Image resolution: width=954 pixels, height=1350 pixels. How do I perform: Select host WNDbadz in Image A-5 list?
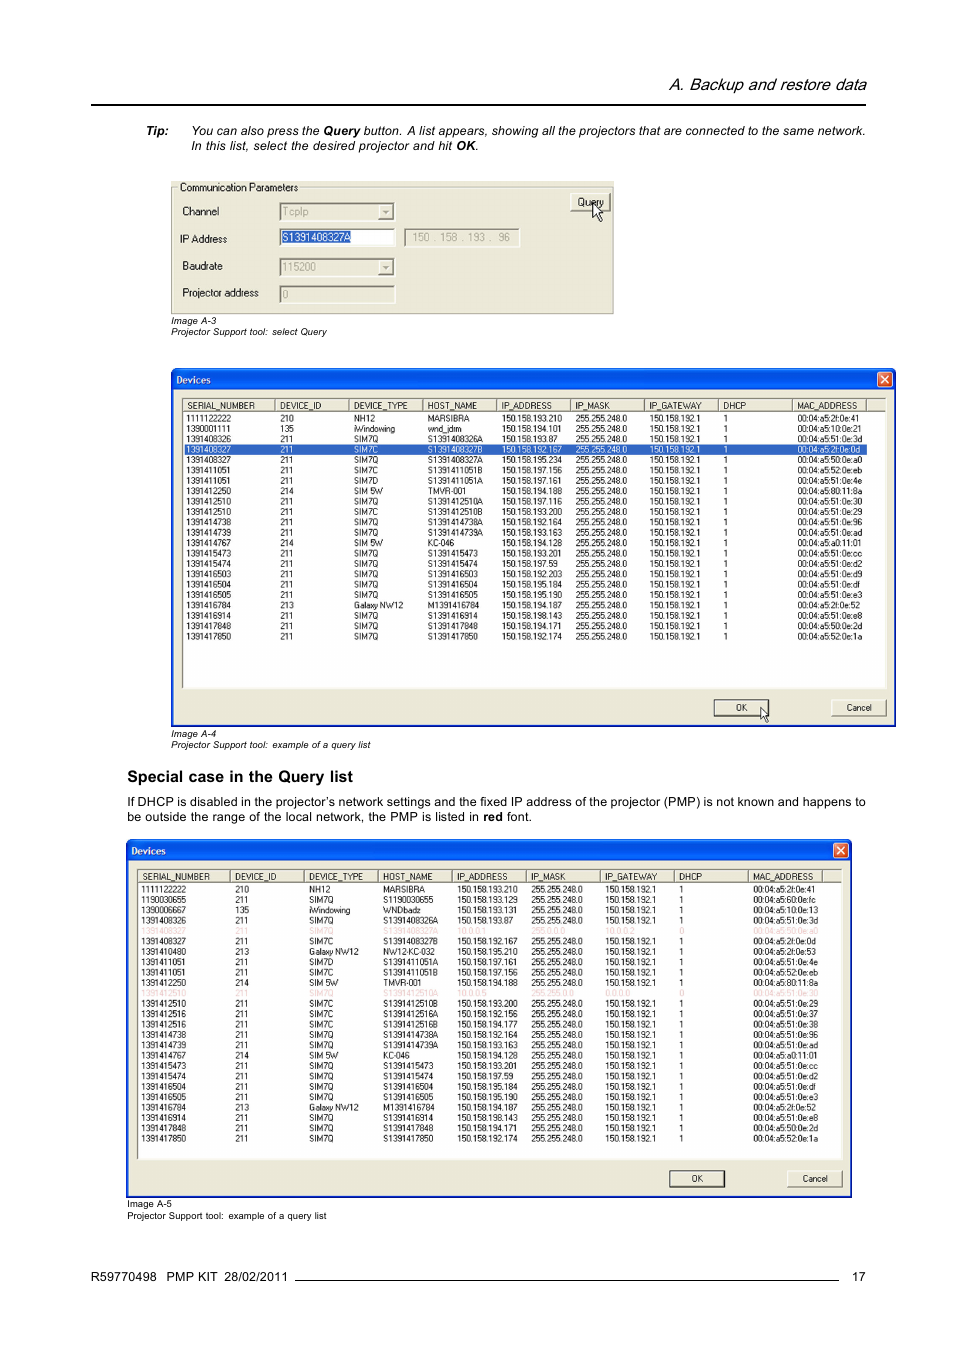401,910
